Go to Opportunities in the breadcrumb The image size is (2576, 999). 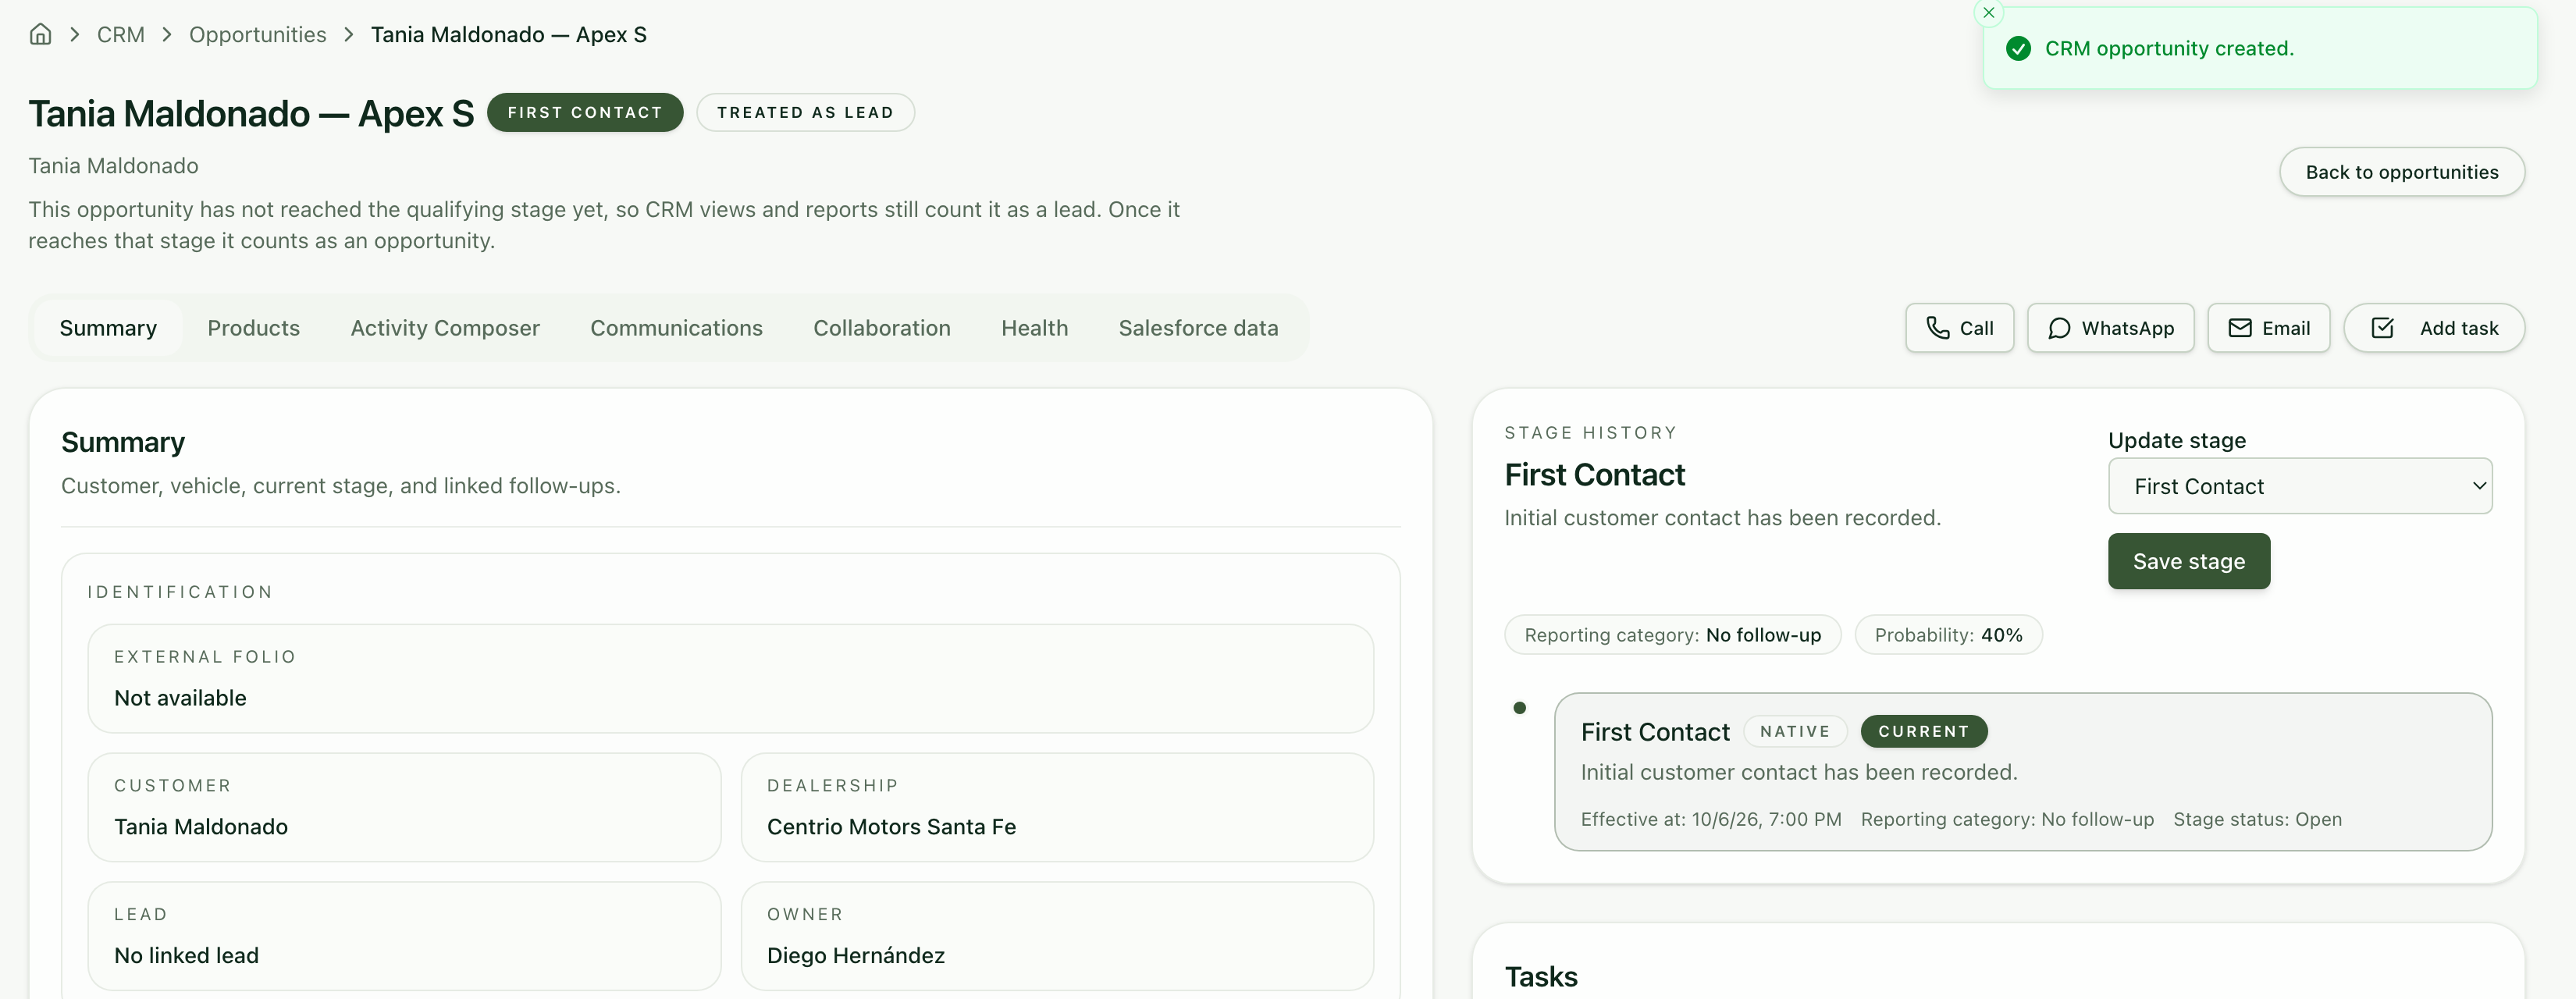tap(257, 35)
